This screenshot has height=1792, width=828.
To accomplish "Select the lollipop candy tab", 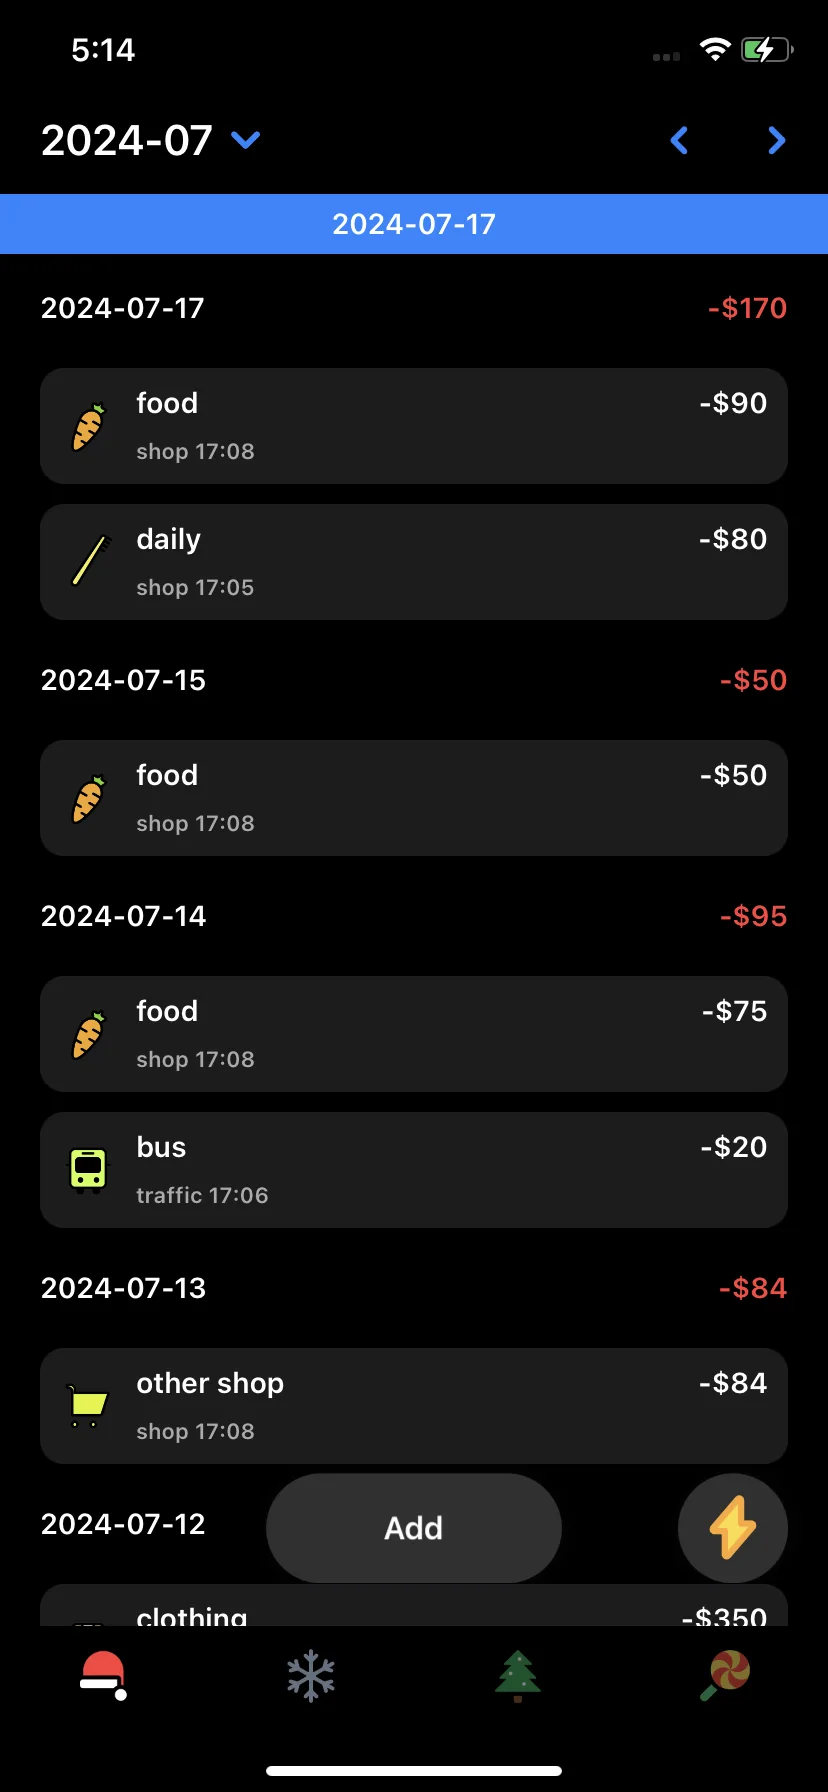I will 725,1675.
